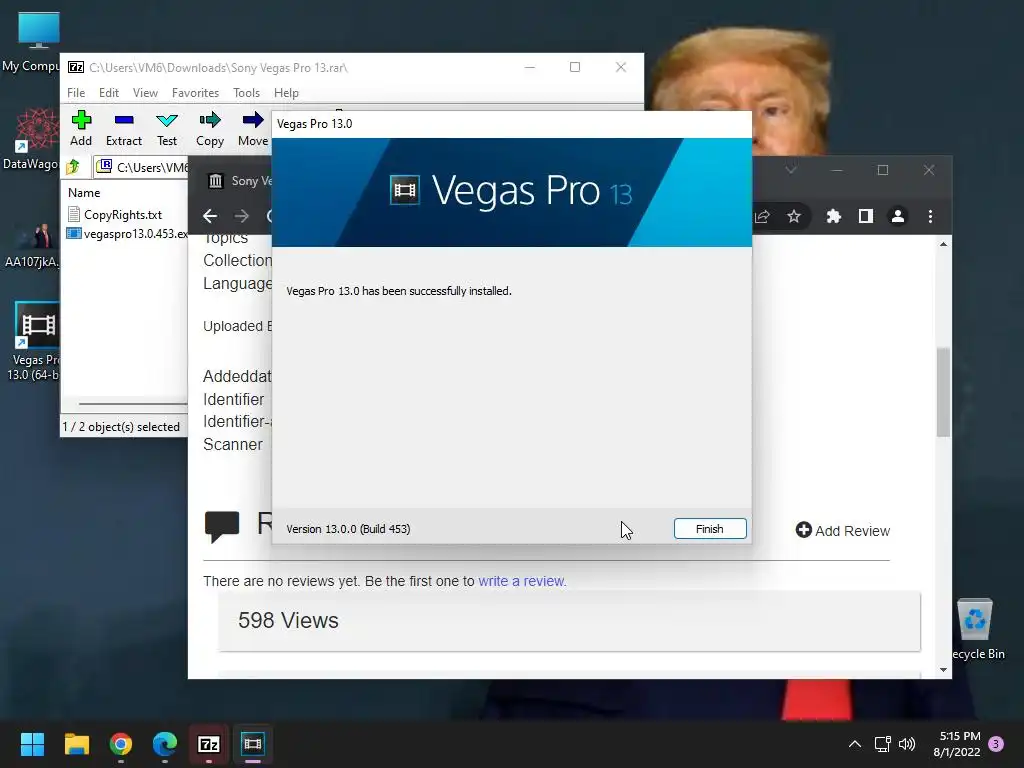1024x768 pixels.
Task: Click the browser page scrollbar thumb
Action: click(943, 392)
